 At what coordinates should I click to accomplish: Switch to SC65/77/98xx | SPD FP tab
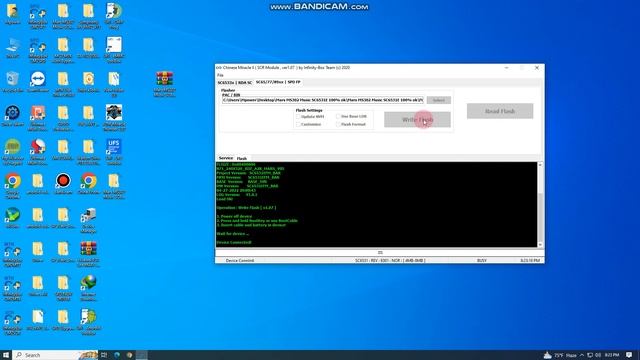[x=278, y=82]
